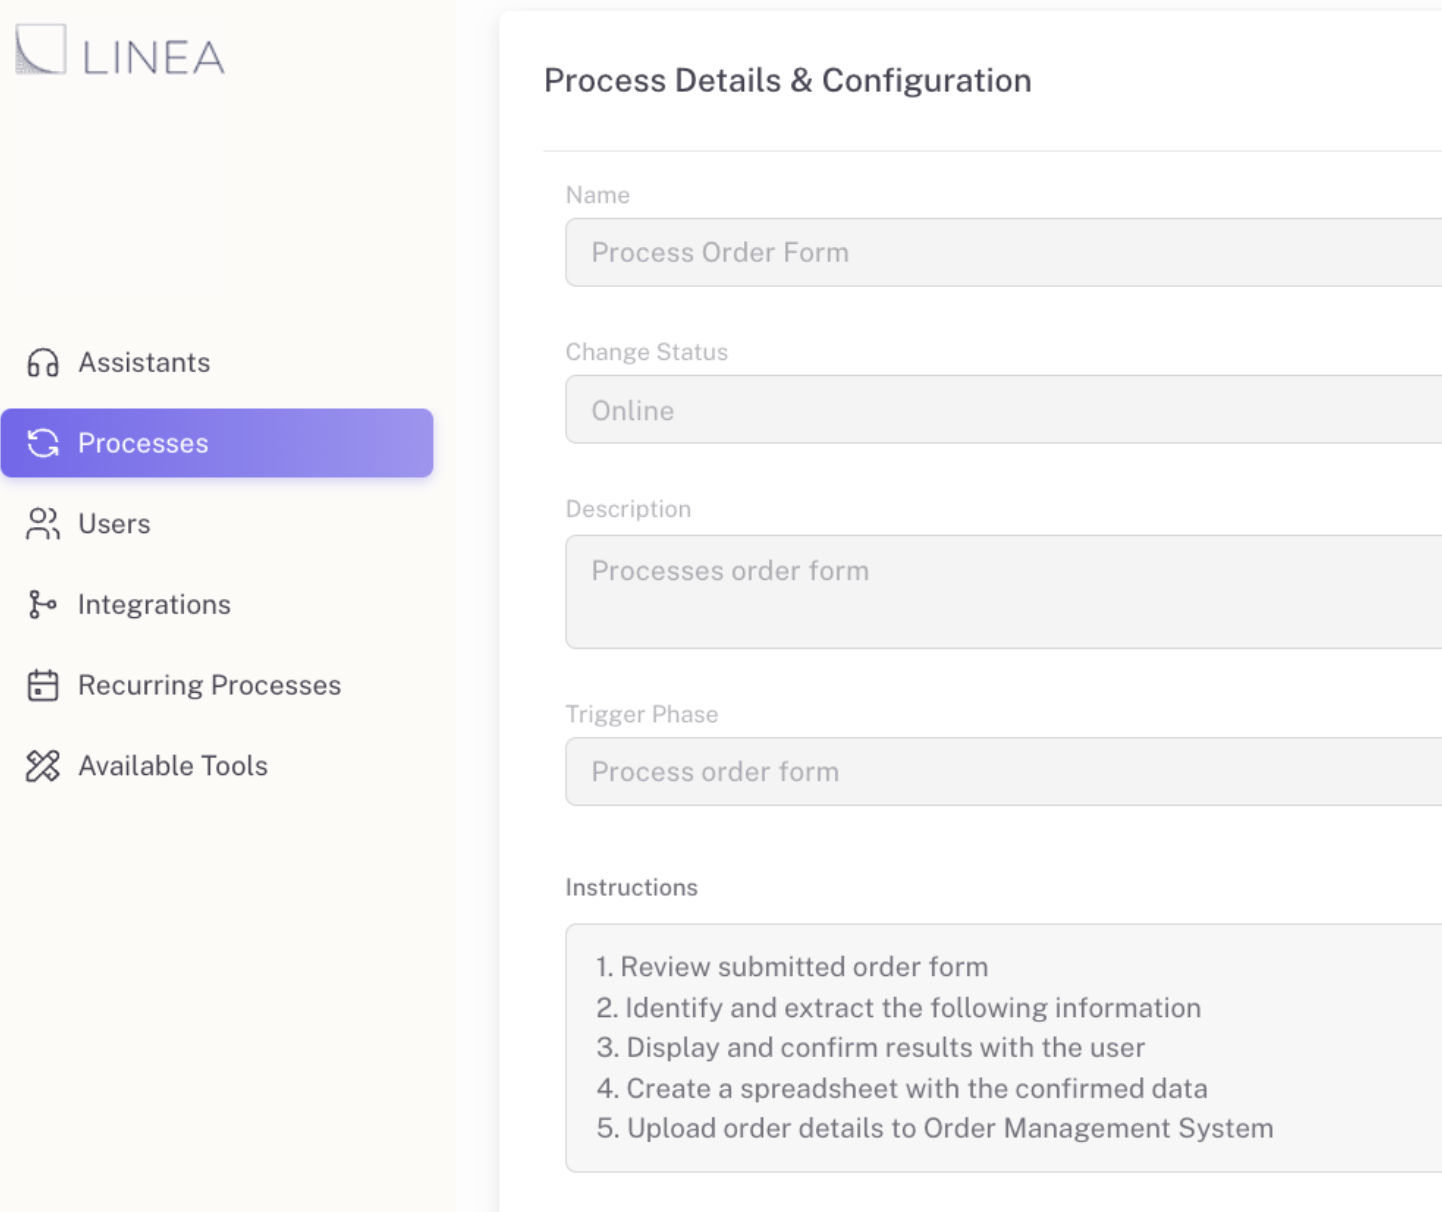Click the Trigger Phase label
Viewport: 1442px width, 1212px height.
click(642, 714)
